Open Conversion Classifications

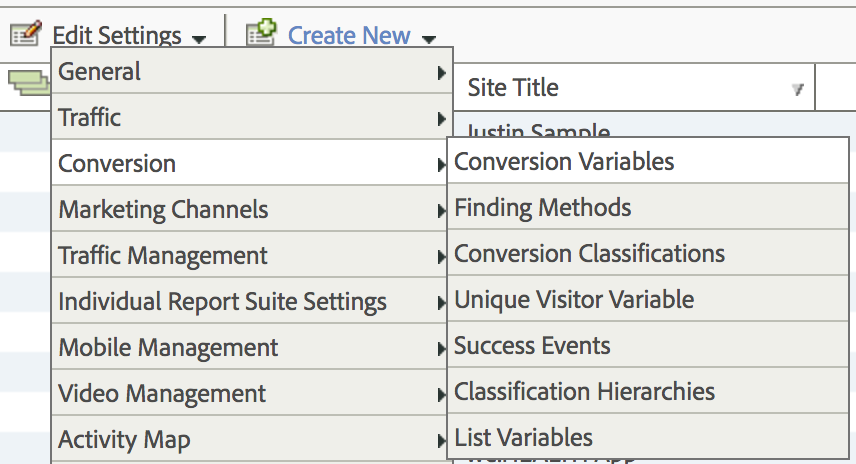pyautogui.click(x=589, y=254)
